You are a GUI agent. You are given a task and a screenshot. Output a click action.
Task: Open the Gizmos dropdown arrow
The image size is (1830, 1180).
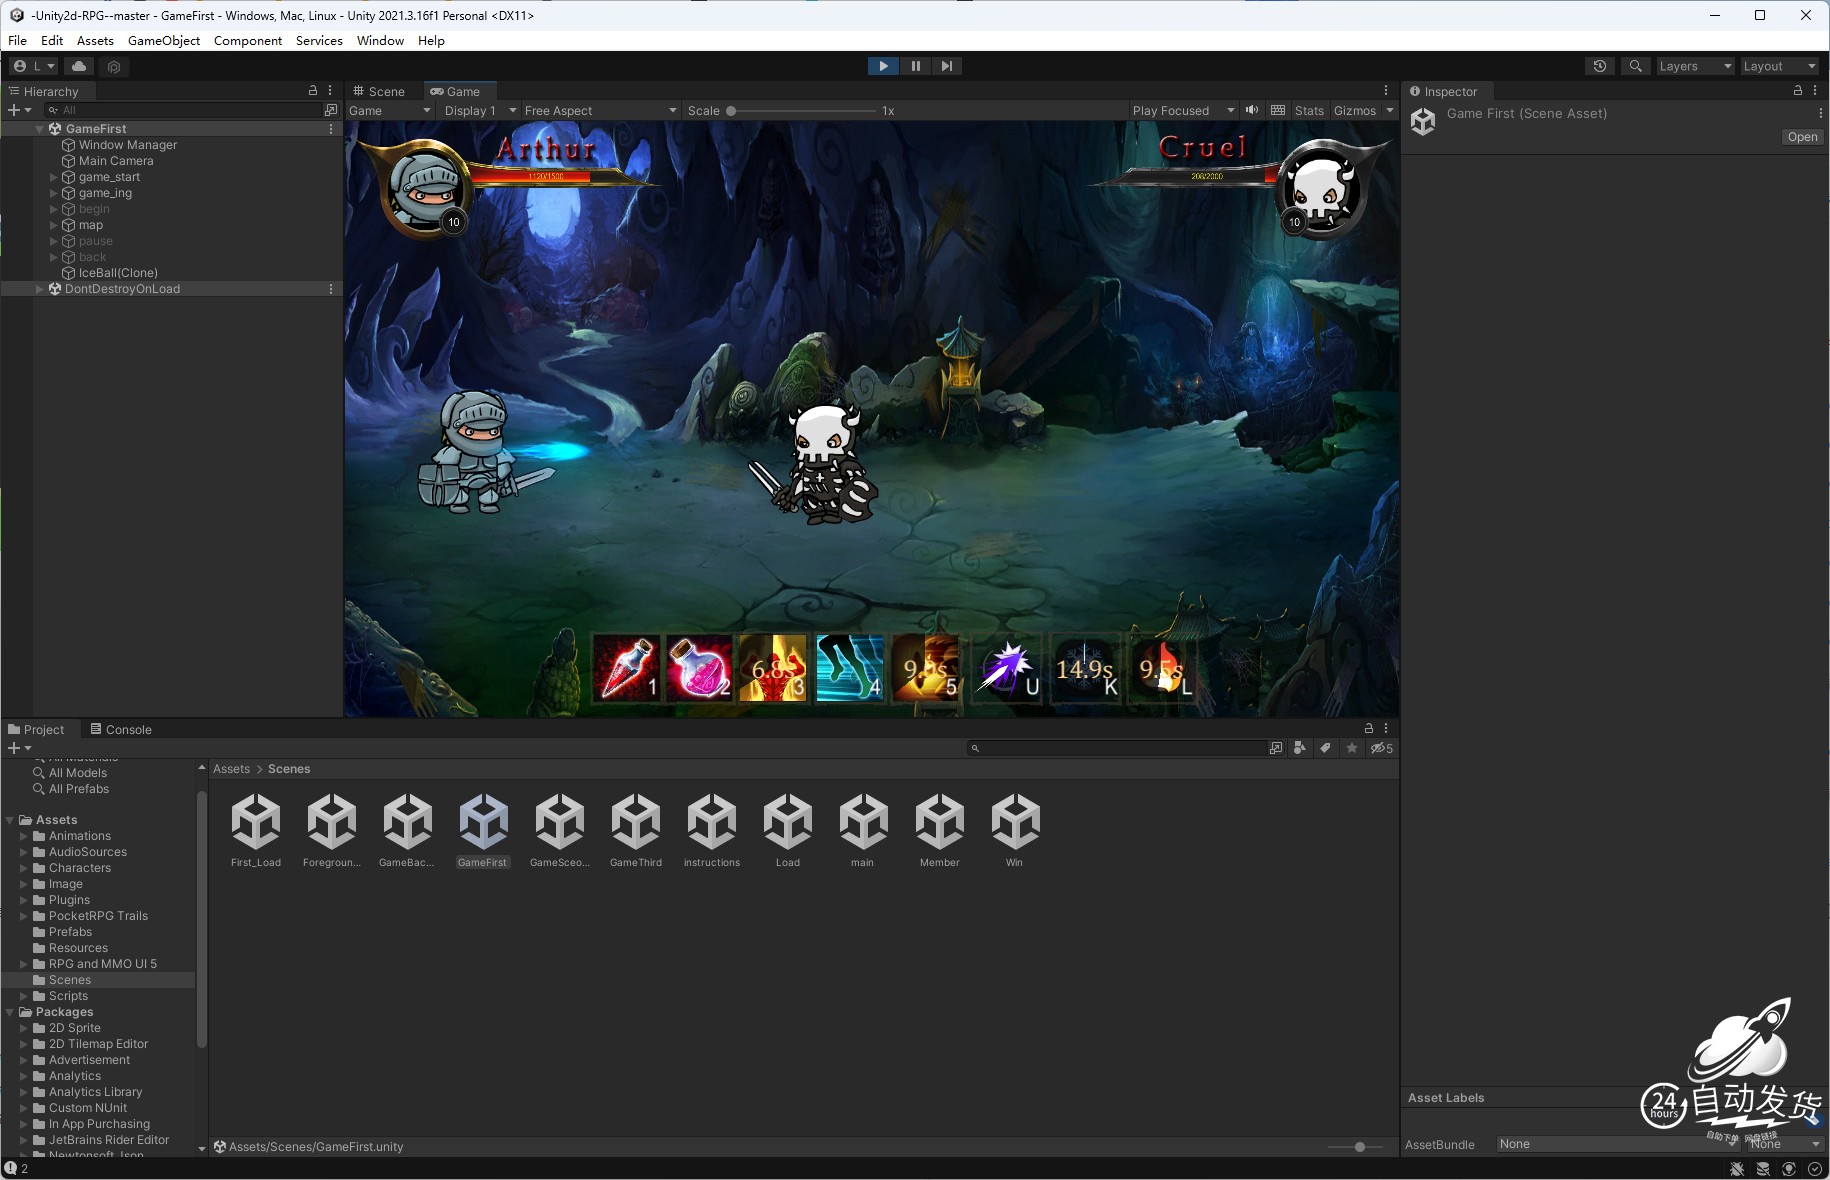1390,110
